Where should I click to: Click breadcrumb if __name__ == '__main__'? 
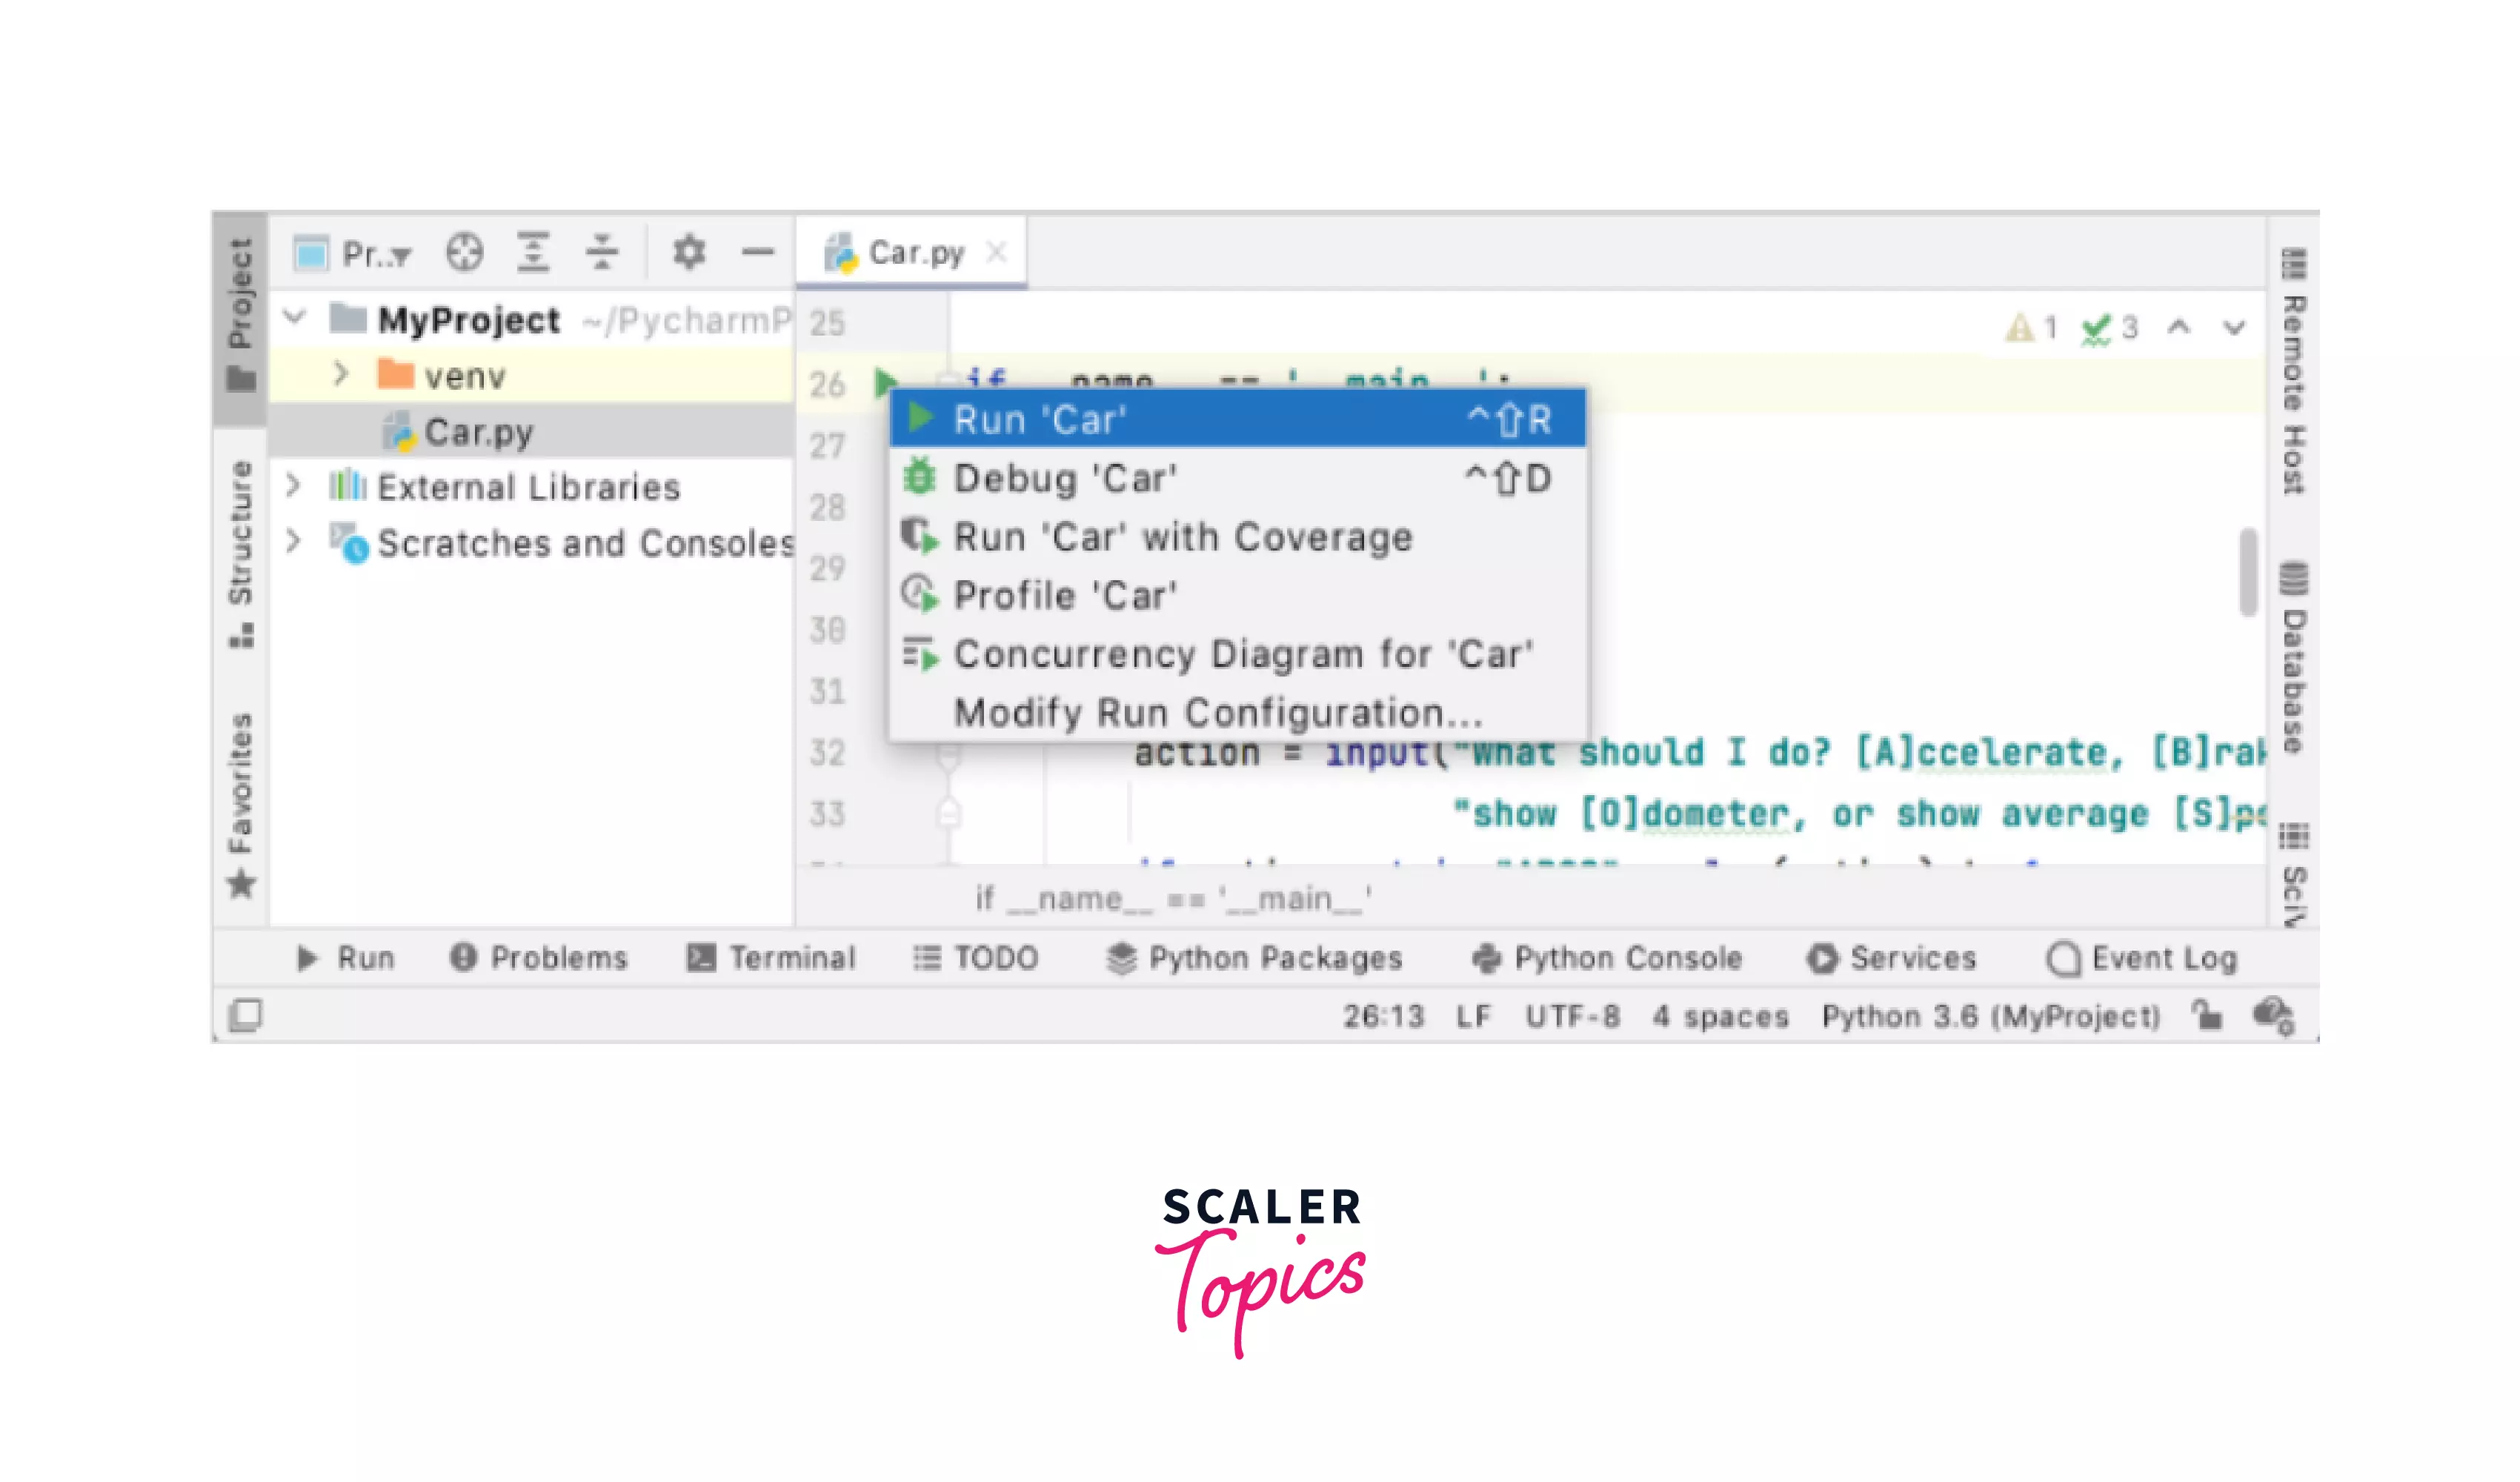coord(1173,898)
